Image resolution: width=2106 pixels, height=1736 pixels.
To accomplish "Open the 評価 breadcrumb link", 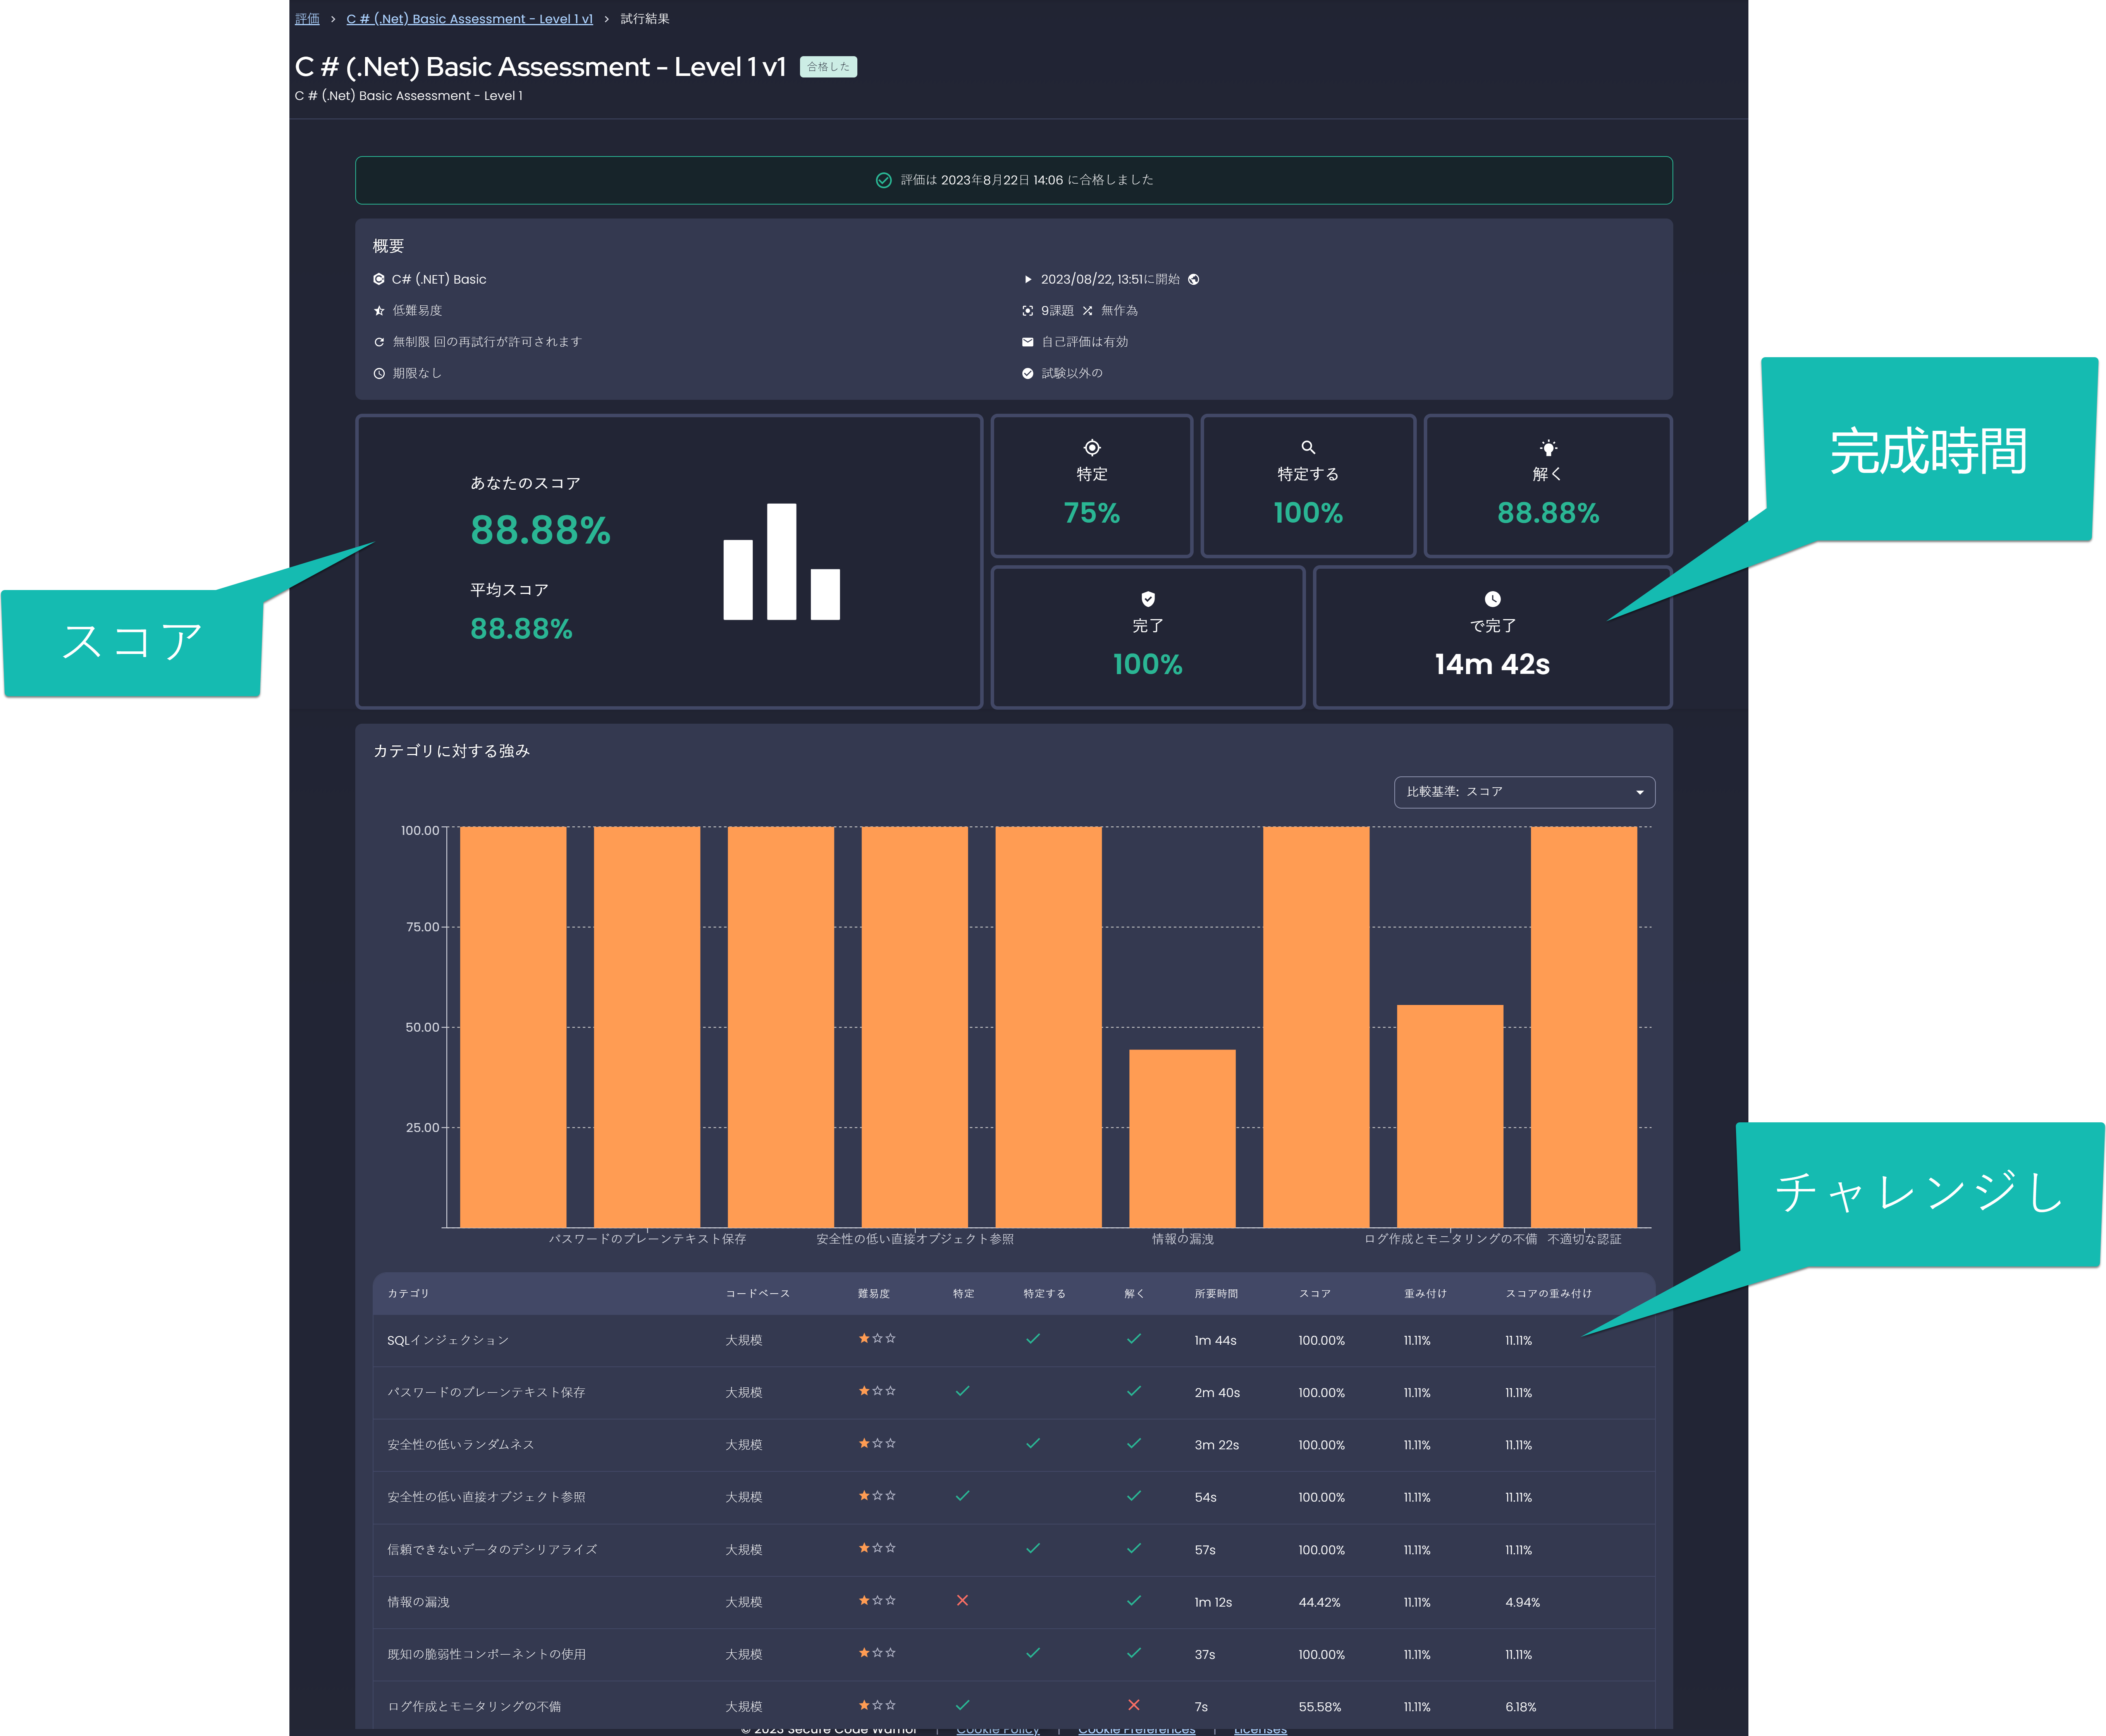I will pyautogui.click(x=307, y=19).
